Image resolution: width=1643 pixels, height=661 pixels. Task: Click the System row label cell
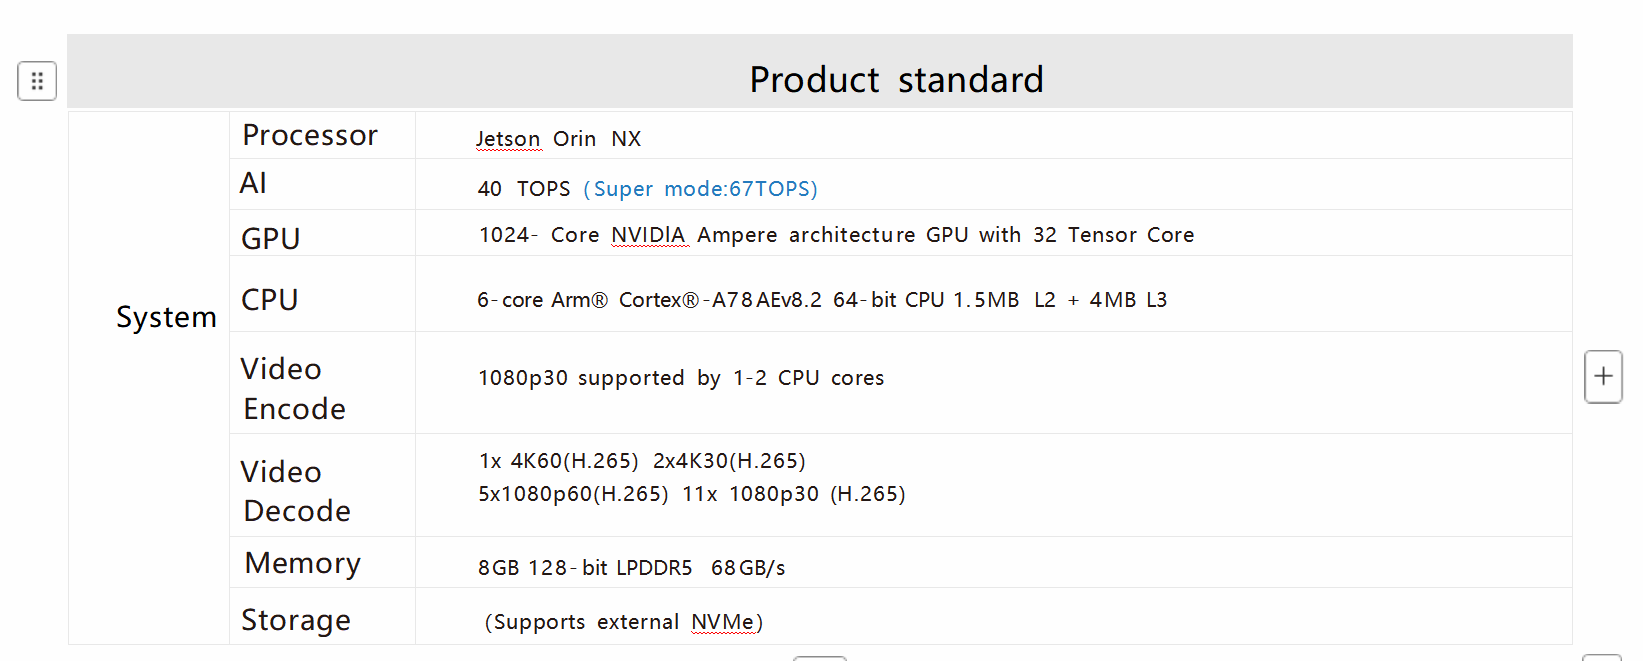(x=149, y=378)
